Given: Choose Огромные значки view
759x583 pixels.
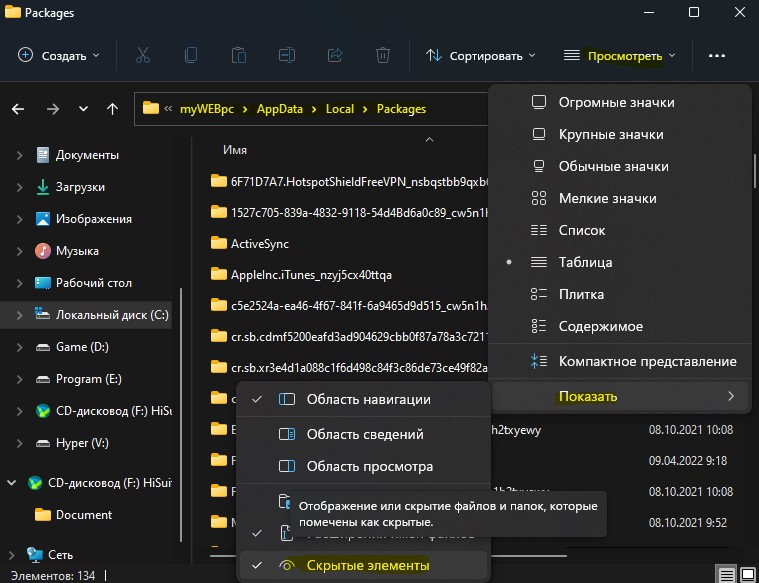Looking at the screenshot, I should pyautogui.click(x=620, y=102).
